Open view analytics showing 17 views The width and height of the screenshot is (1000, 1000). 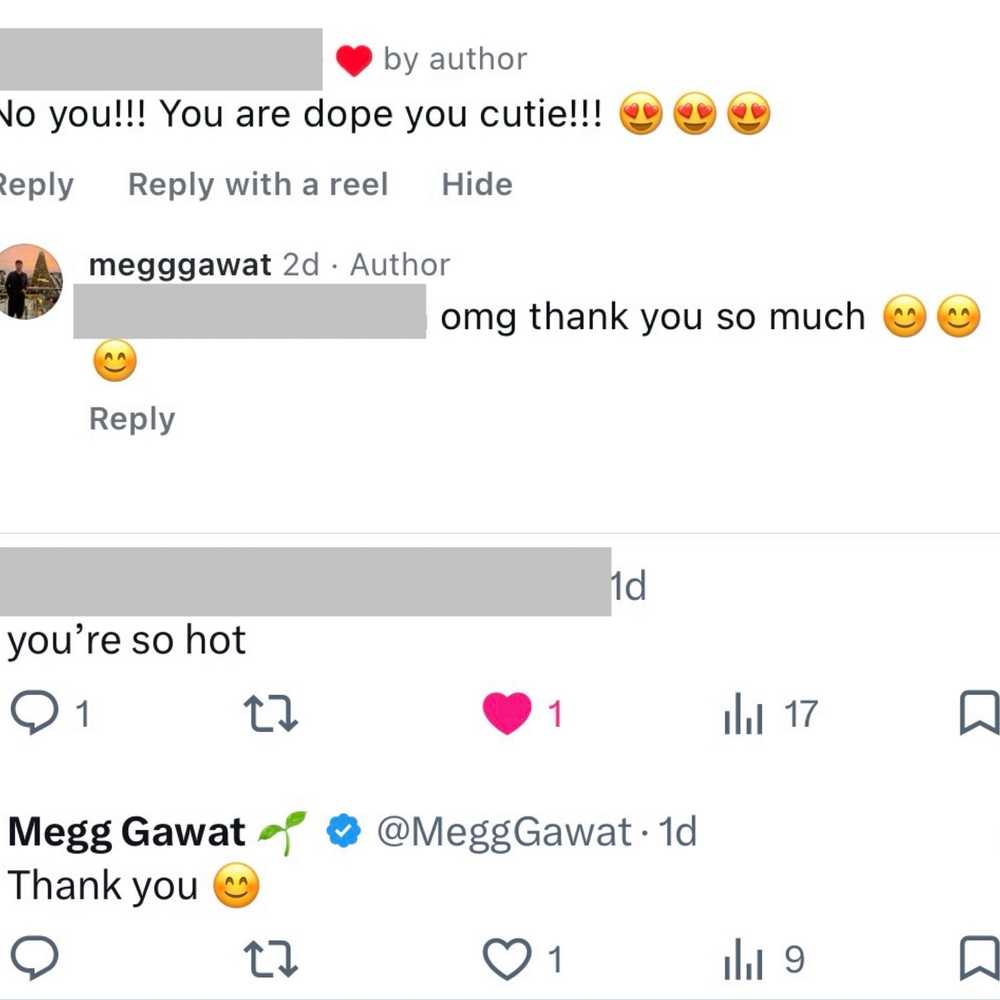743,714
